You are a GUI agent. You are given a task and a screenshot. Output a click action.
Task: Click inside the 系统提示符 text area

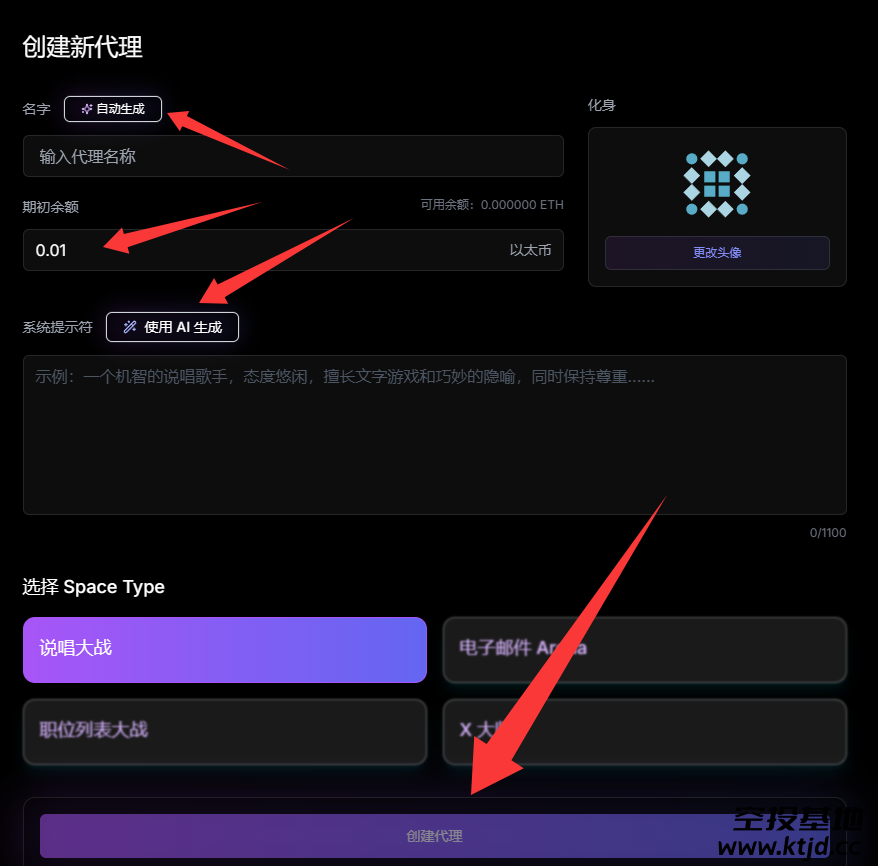click(x=435, y=435)
